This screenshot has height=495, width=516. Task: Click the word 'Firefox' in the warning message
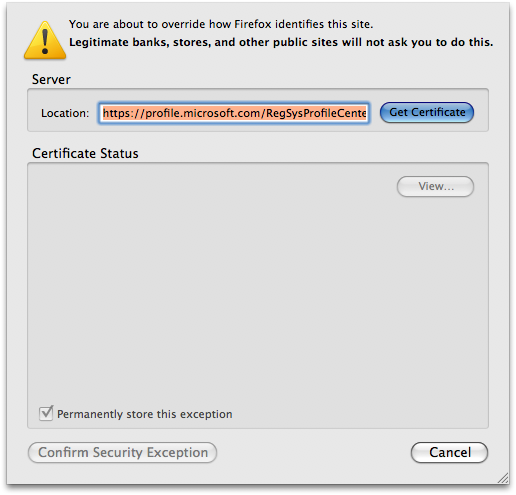253,24
